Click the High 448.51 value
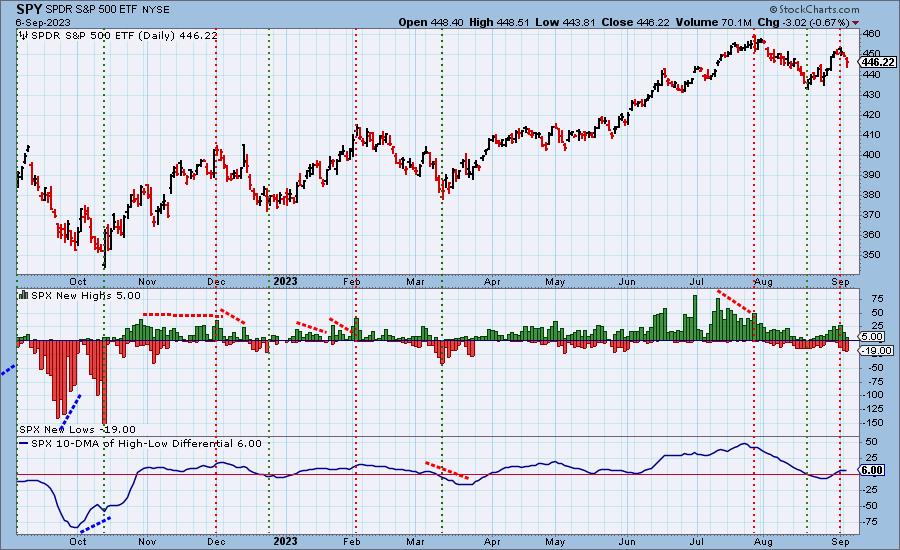The height and width of the screenshot is (550, 900). click(499, 22)
